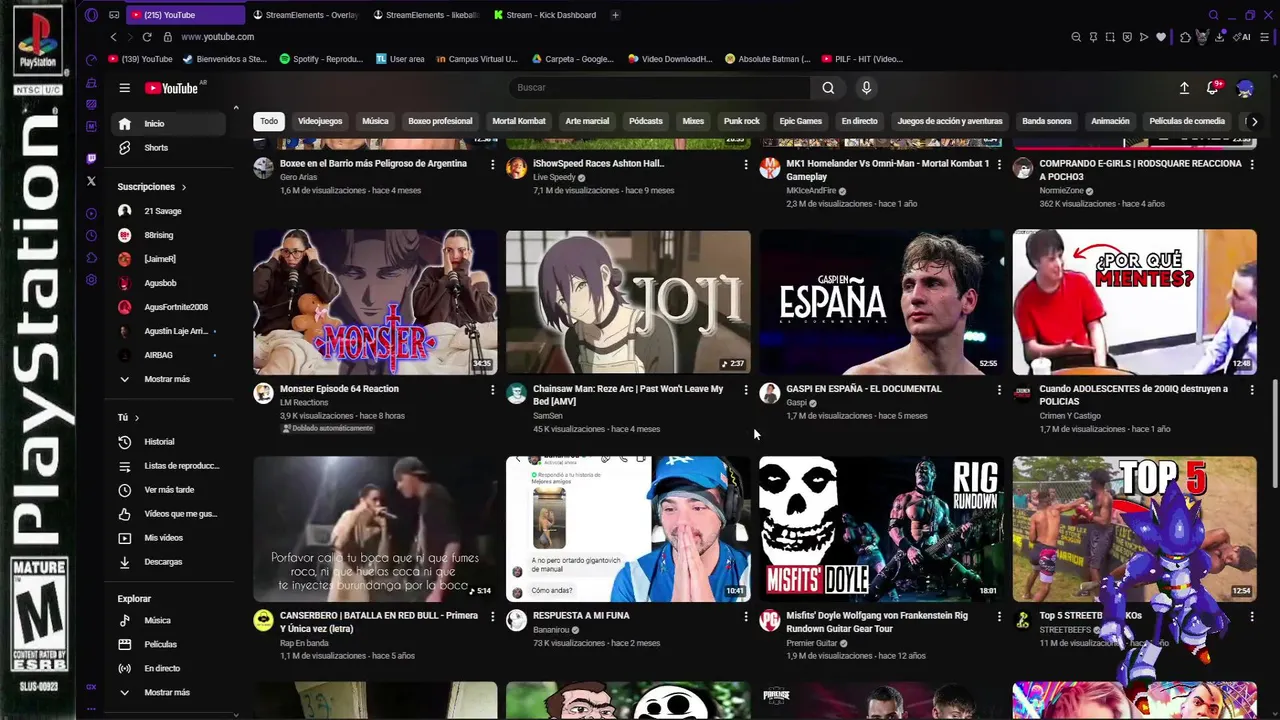Open the ad blocker shield icon

click(1127, 37)
